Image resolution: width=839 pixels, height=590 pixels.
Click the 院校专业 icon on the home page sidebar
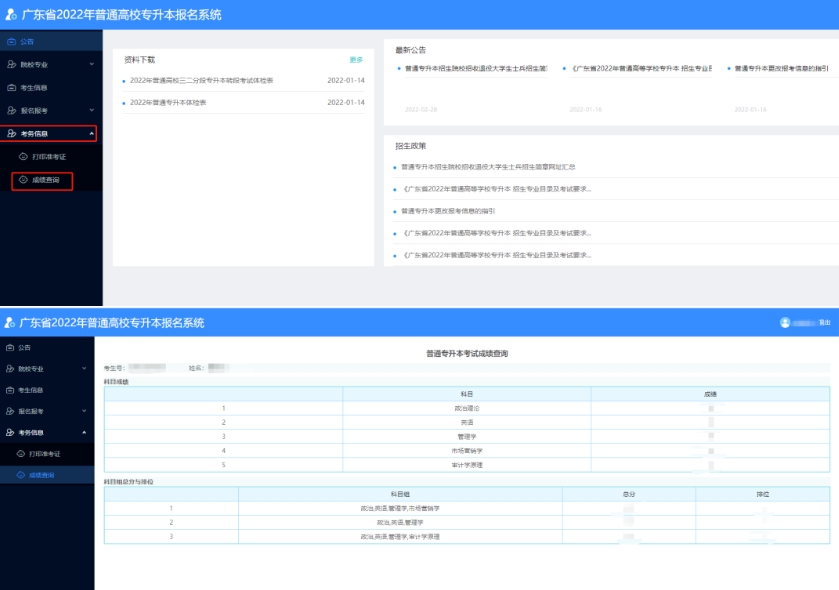click(11, 64)
